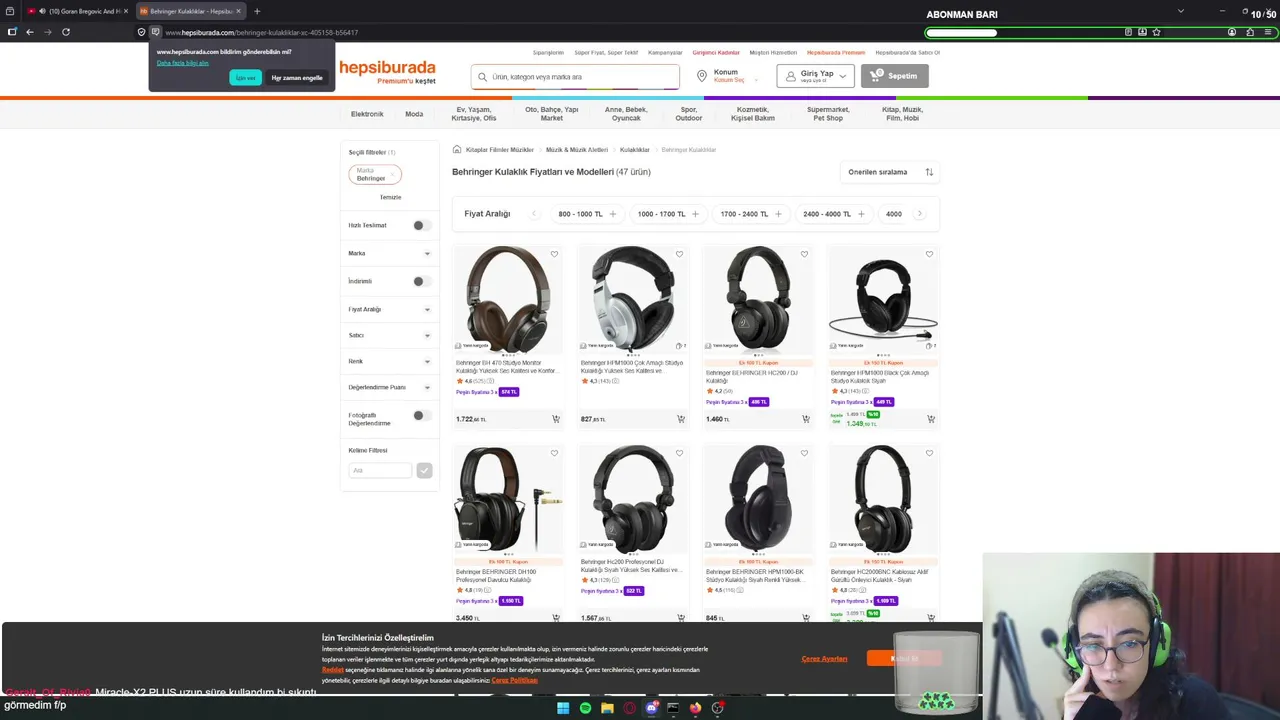The image size is (1280, 720).
Task: Switch to Goran Bregovic browser tab
Action: click(x=79, y=11)
